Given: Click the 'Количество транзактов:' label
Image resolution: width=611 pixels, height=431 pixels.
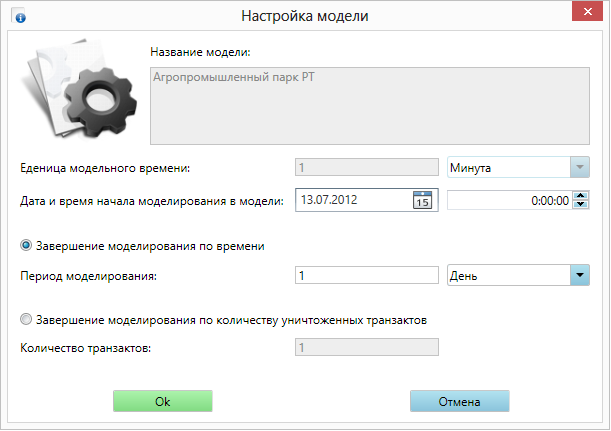Looking at the screenshot, I should [x=86, y=348].
